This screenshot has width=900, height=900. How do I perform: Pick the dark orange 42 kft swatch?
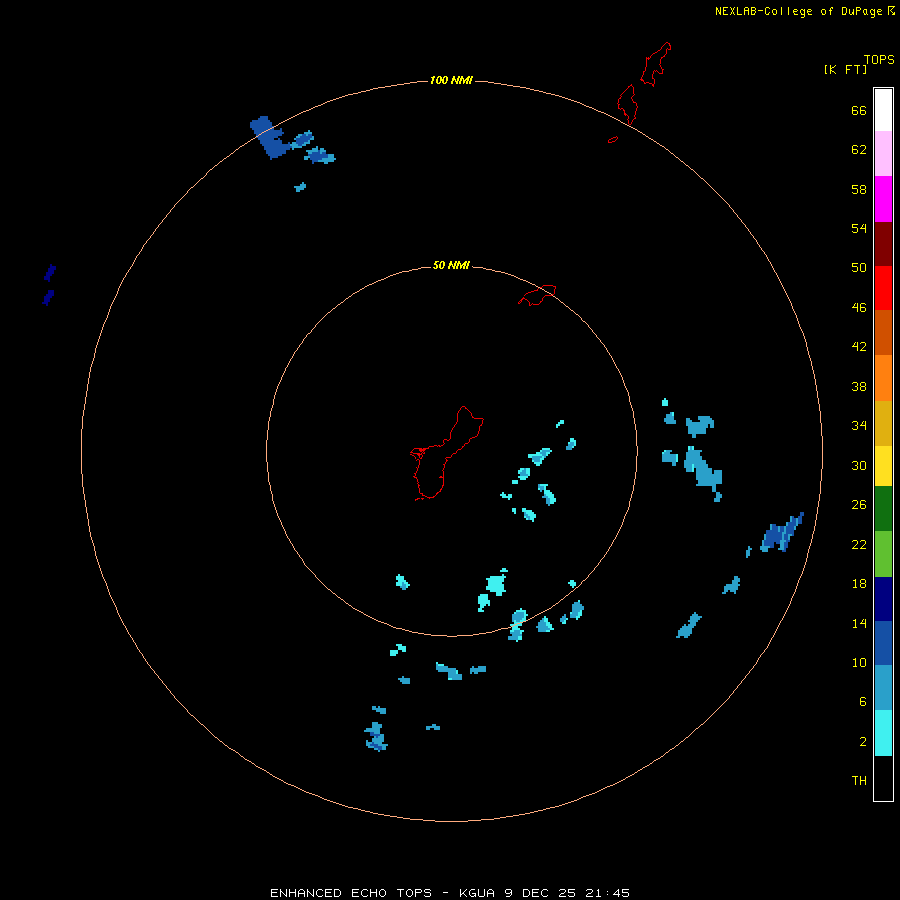coord(883,332)
